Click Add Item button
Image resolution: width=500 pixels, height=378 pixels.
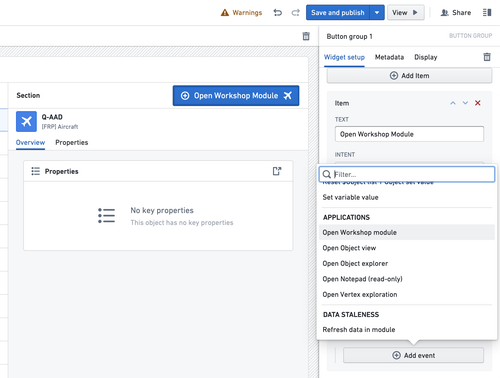pyautogui.click(x=409, y=76)
